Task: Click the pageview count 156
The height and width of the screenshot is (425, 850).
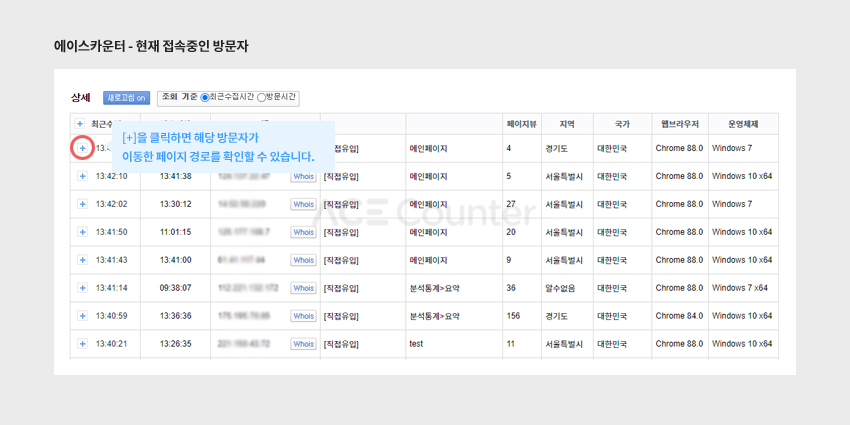Action: tap(513, 315)
